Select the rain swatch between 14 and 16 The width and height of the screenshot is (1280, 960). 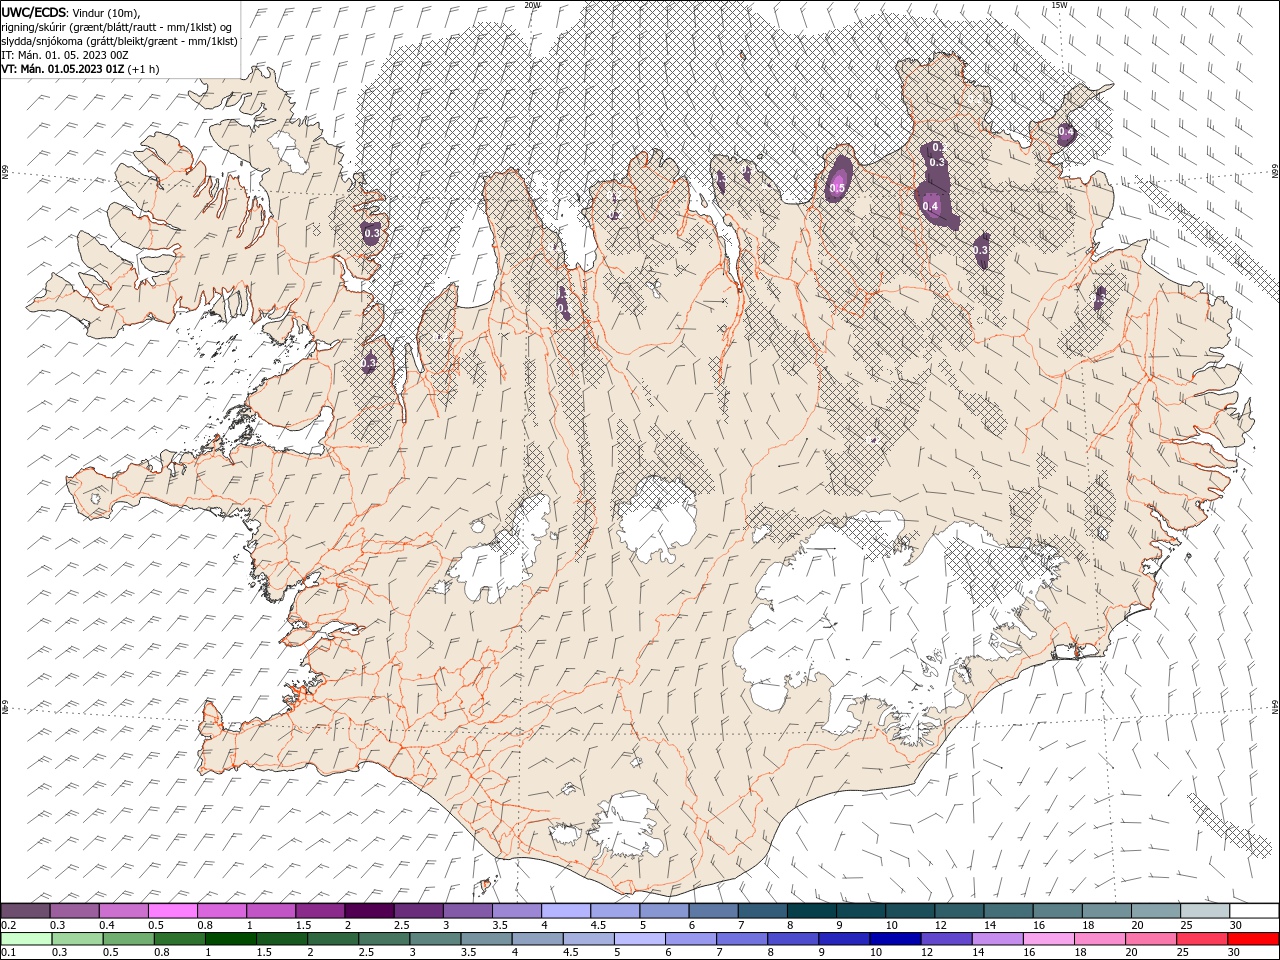click(997, 939)
